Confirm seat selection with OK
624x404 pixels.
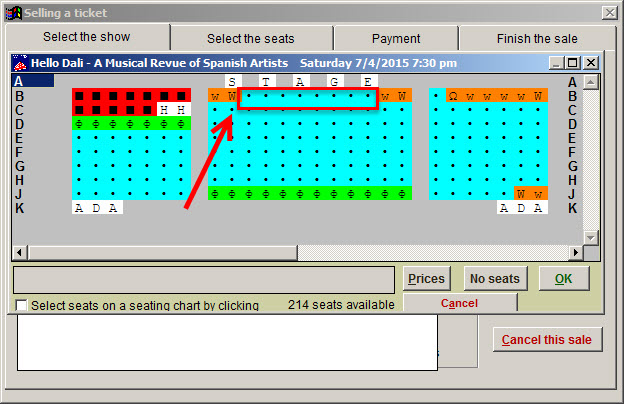564,279
